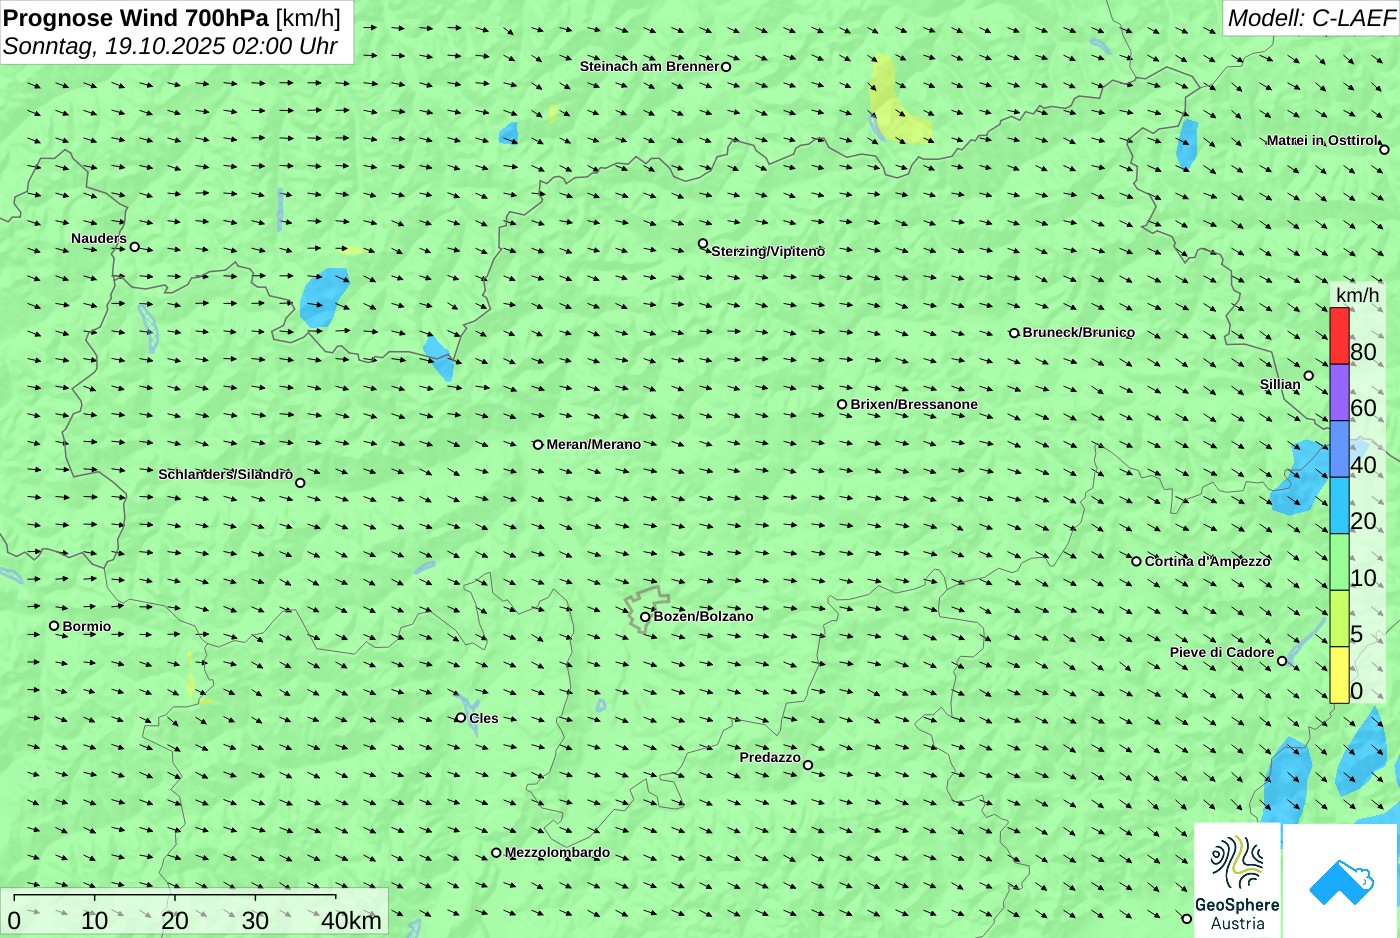This screenshot has width=1400, height=938.
Task: Select the purple legend swatch for 60–80 km/h
Action: [x=1339, y=392]
